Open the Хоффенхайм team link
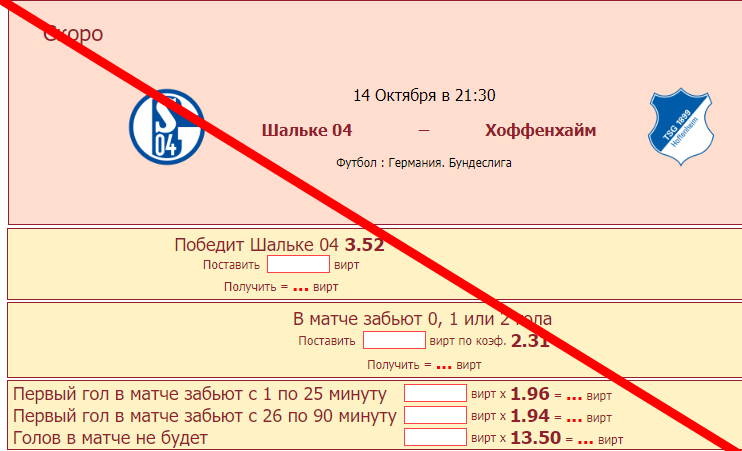742x451 pixels. 540,130
